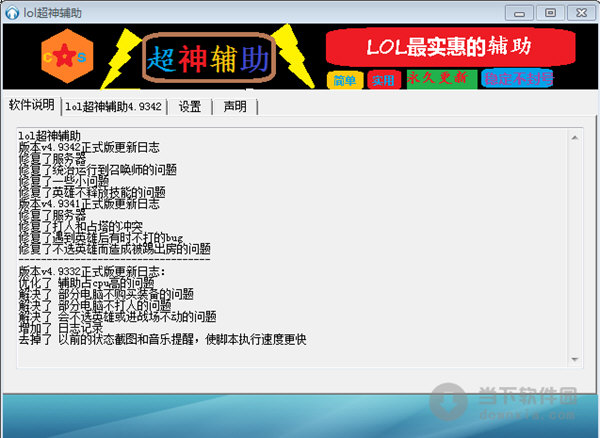Image resolution: width=600 pixels, height=438 pixels.
Task: Click the line 修复了英雄不释放技能的问题
Action: tap(92, 192)
